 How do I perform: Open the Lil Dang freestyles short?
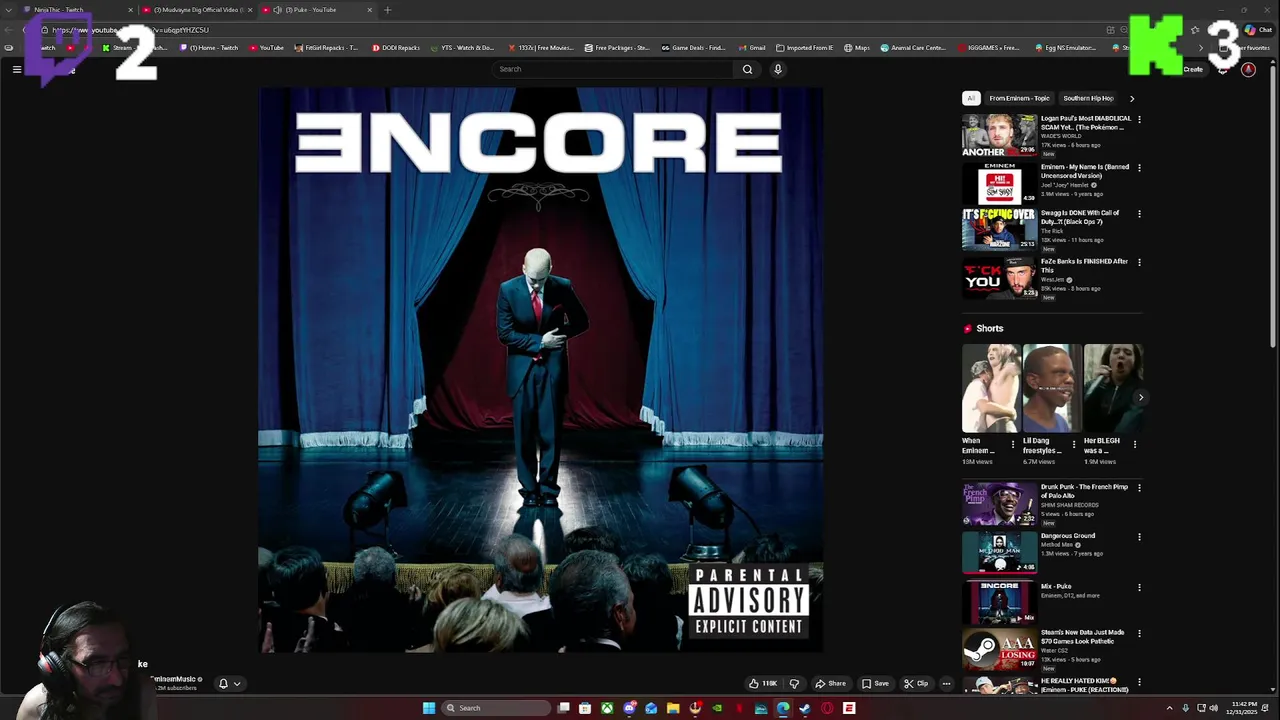[x=1052, y=388]
